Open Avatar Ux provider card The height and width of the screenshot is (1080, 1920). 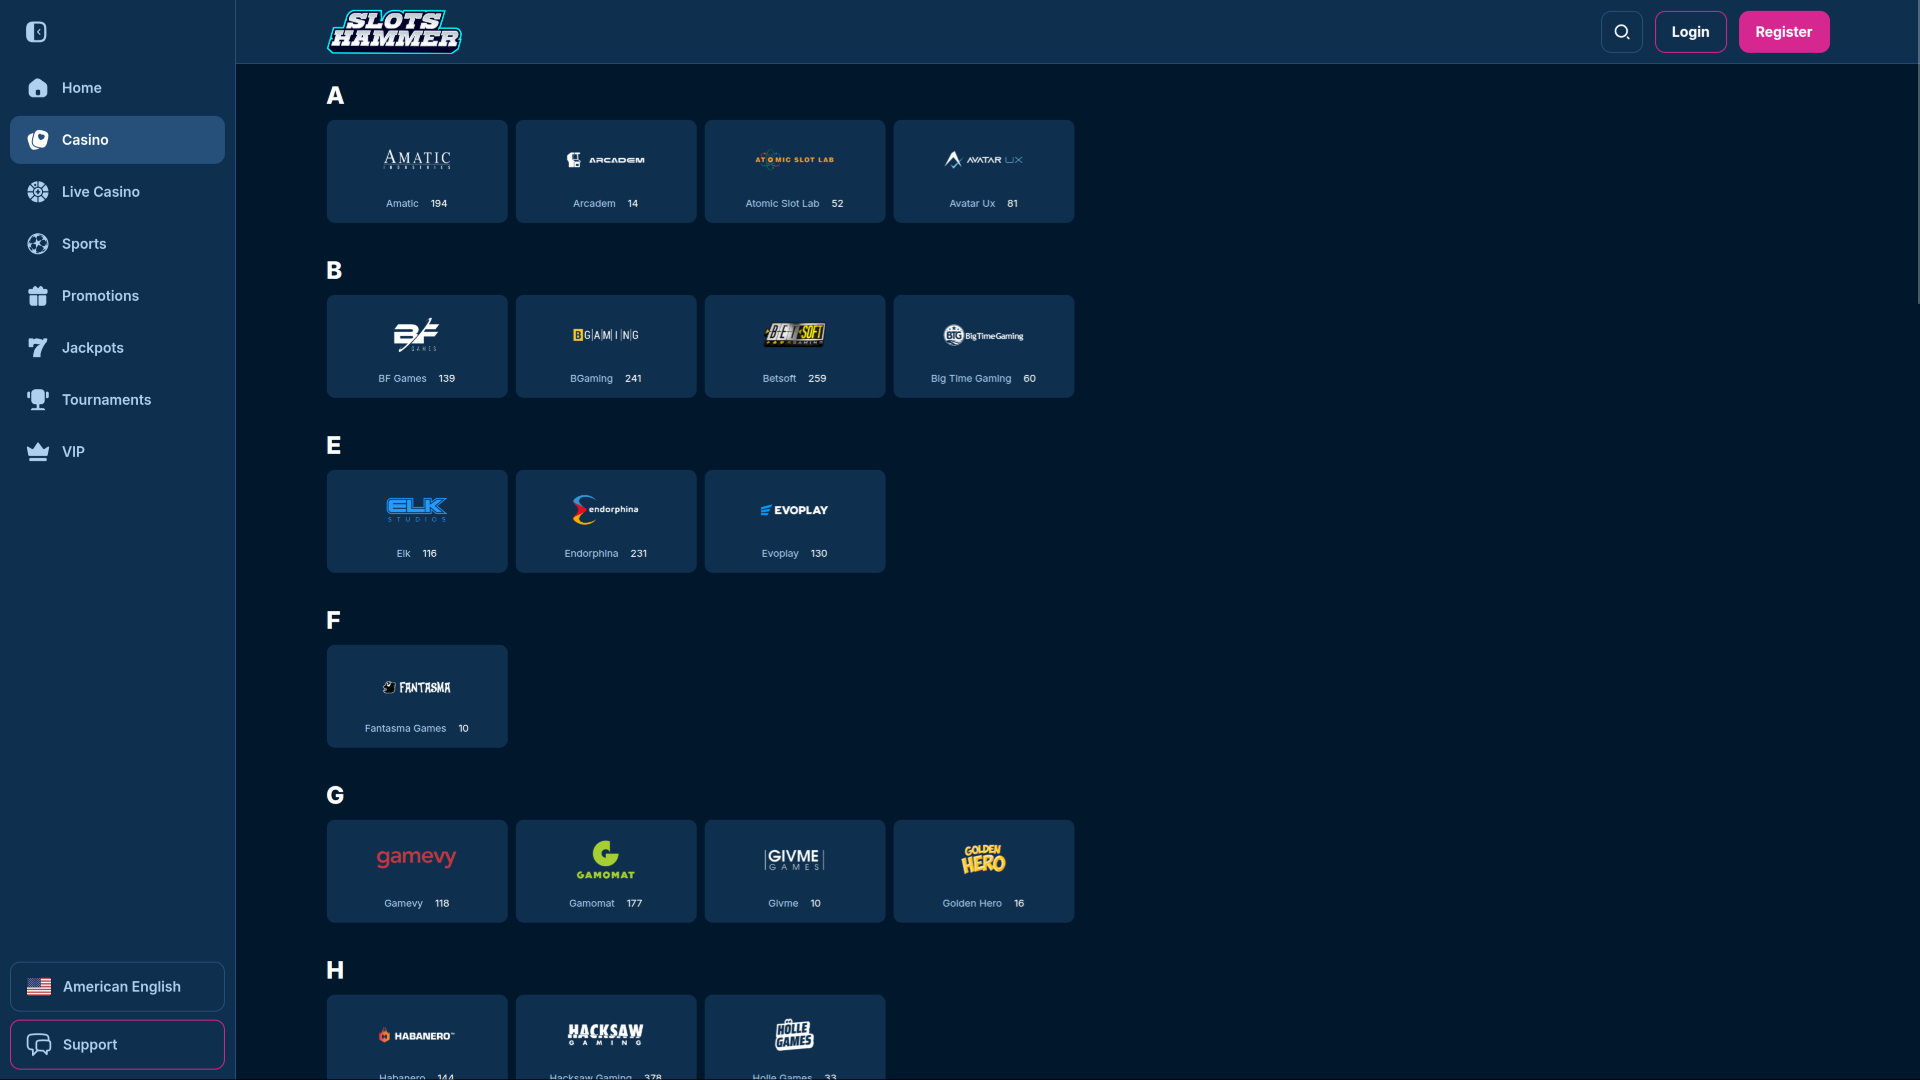click(x=984, y=171)
